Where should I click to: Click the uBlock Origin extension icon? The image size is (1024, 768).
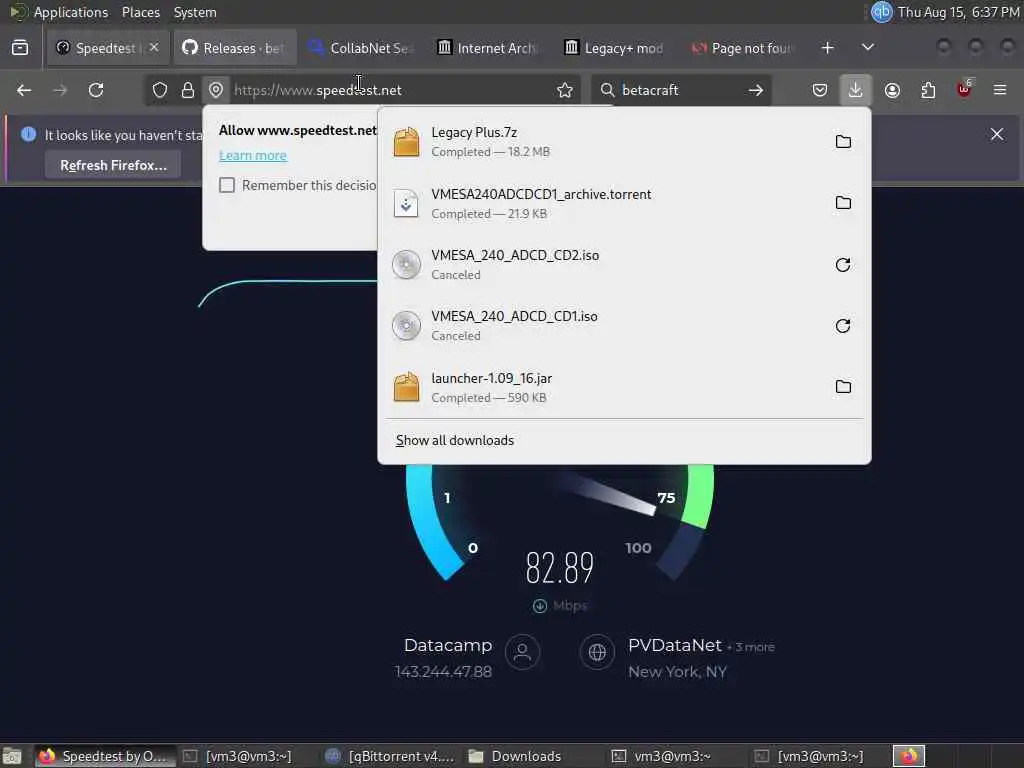pyautogui.click(x=964, y=89)
